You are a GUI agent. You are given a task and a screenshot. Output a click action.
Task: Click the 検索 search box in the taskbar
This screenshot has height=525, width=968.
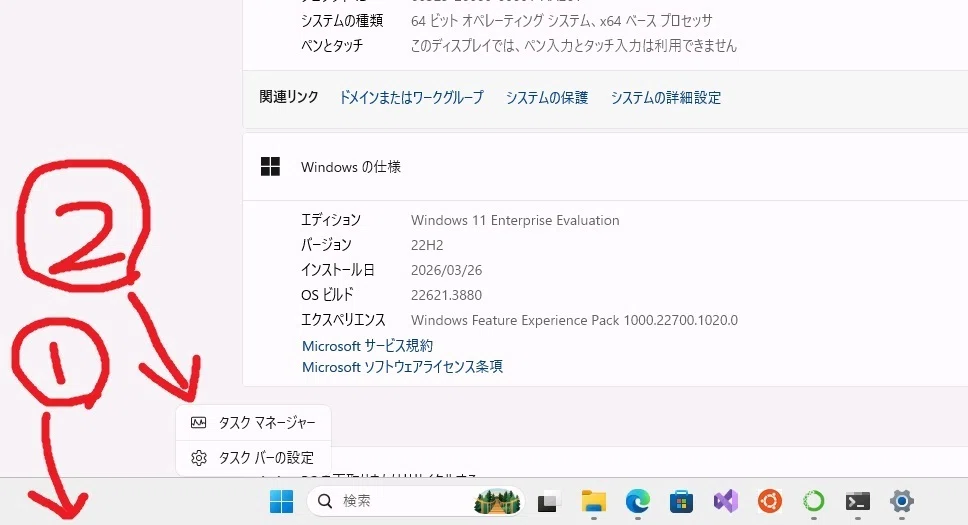(x=415, y=501)
